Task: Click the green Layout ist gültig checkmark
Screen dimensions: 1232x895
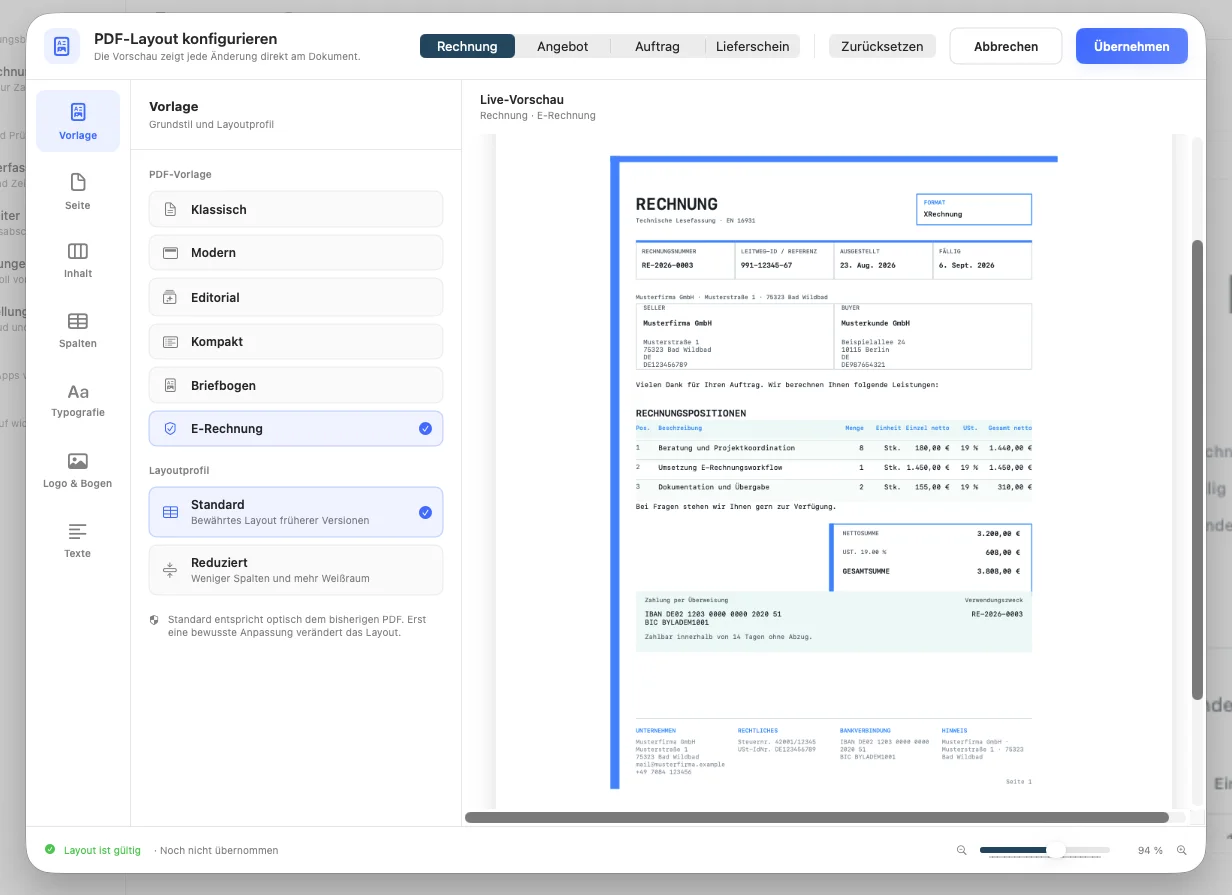Action: coord(50,850)
